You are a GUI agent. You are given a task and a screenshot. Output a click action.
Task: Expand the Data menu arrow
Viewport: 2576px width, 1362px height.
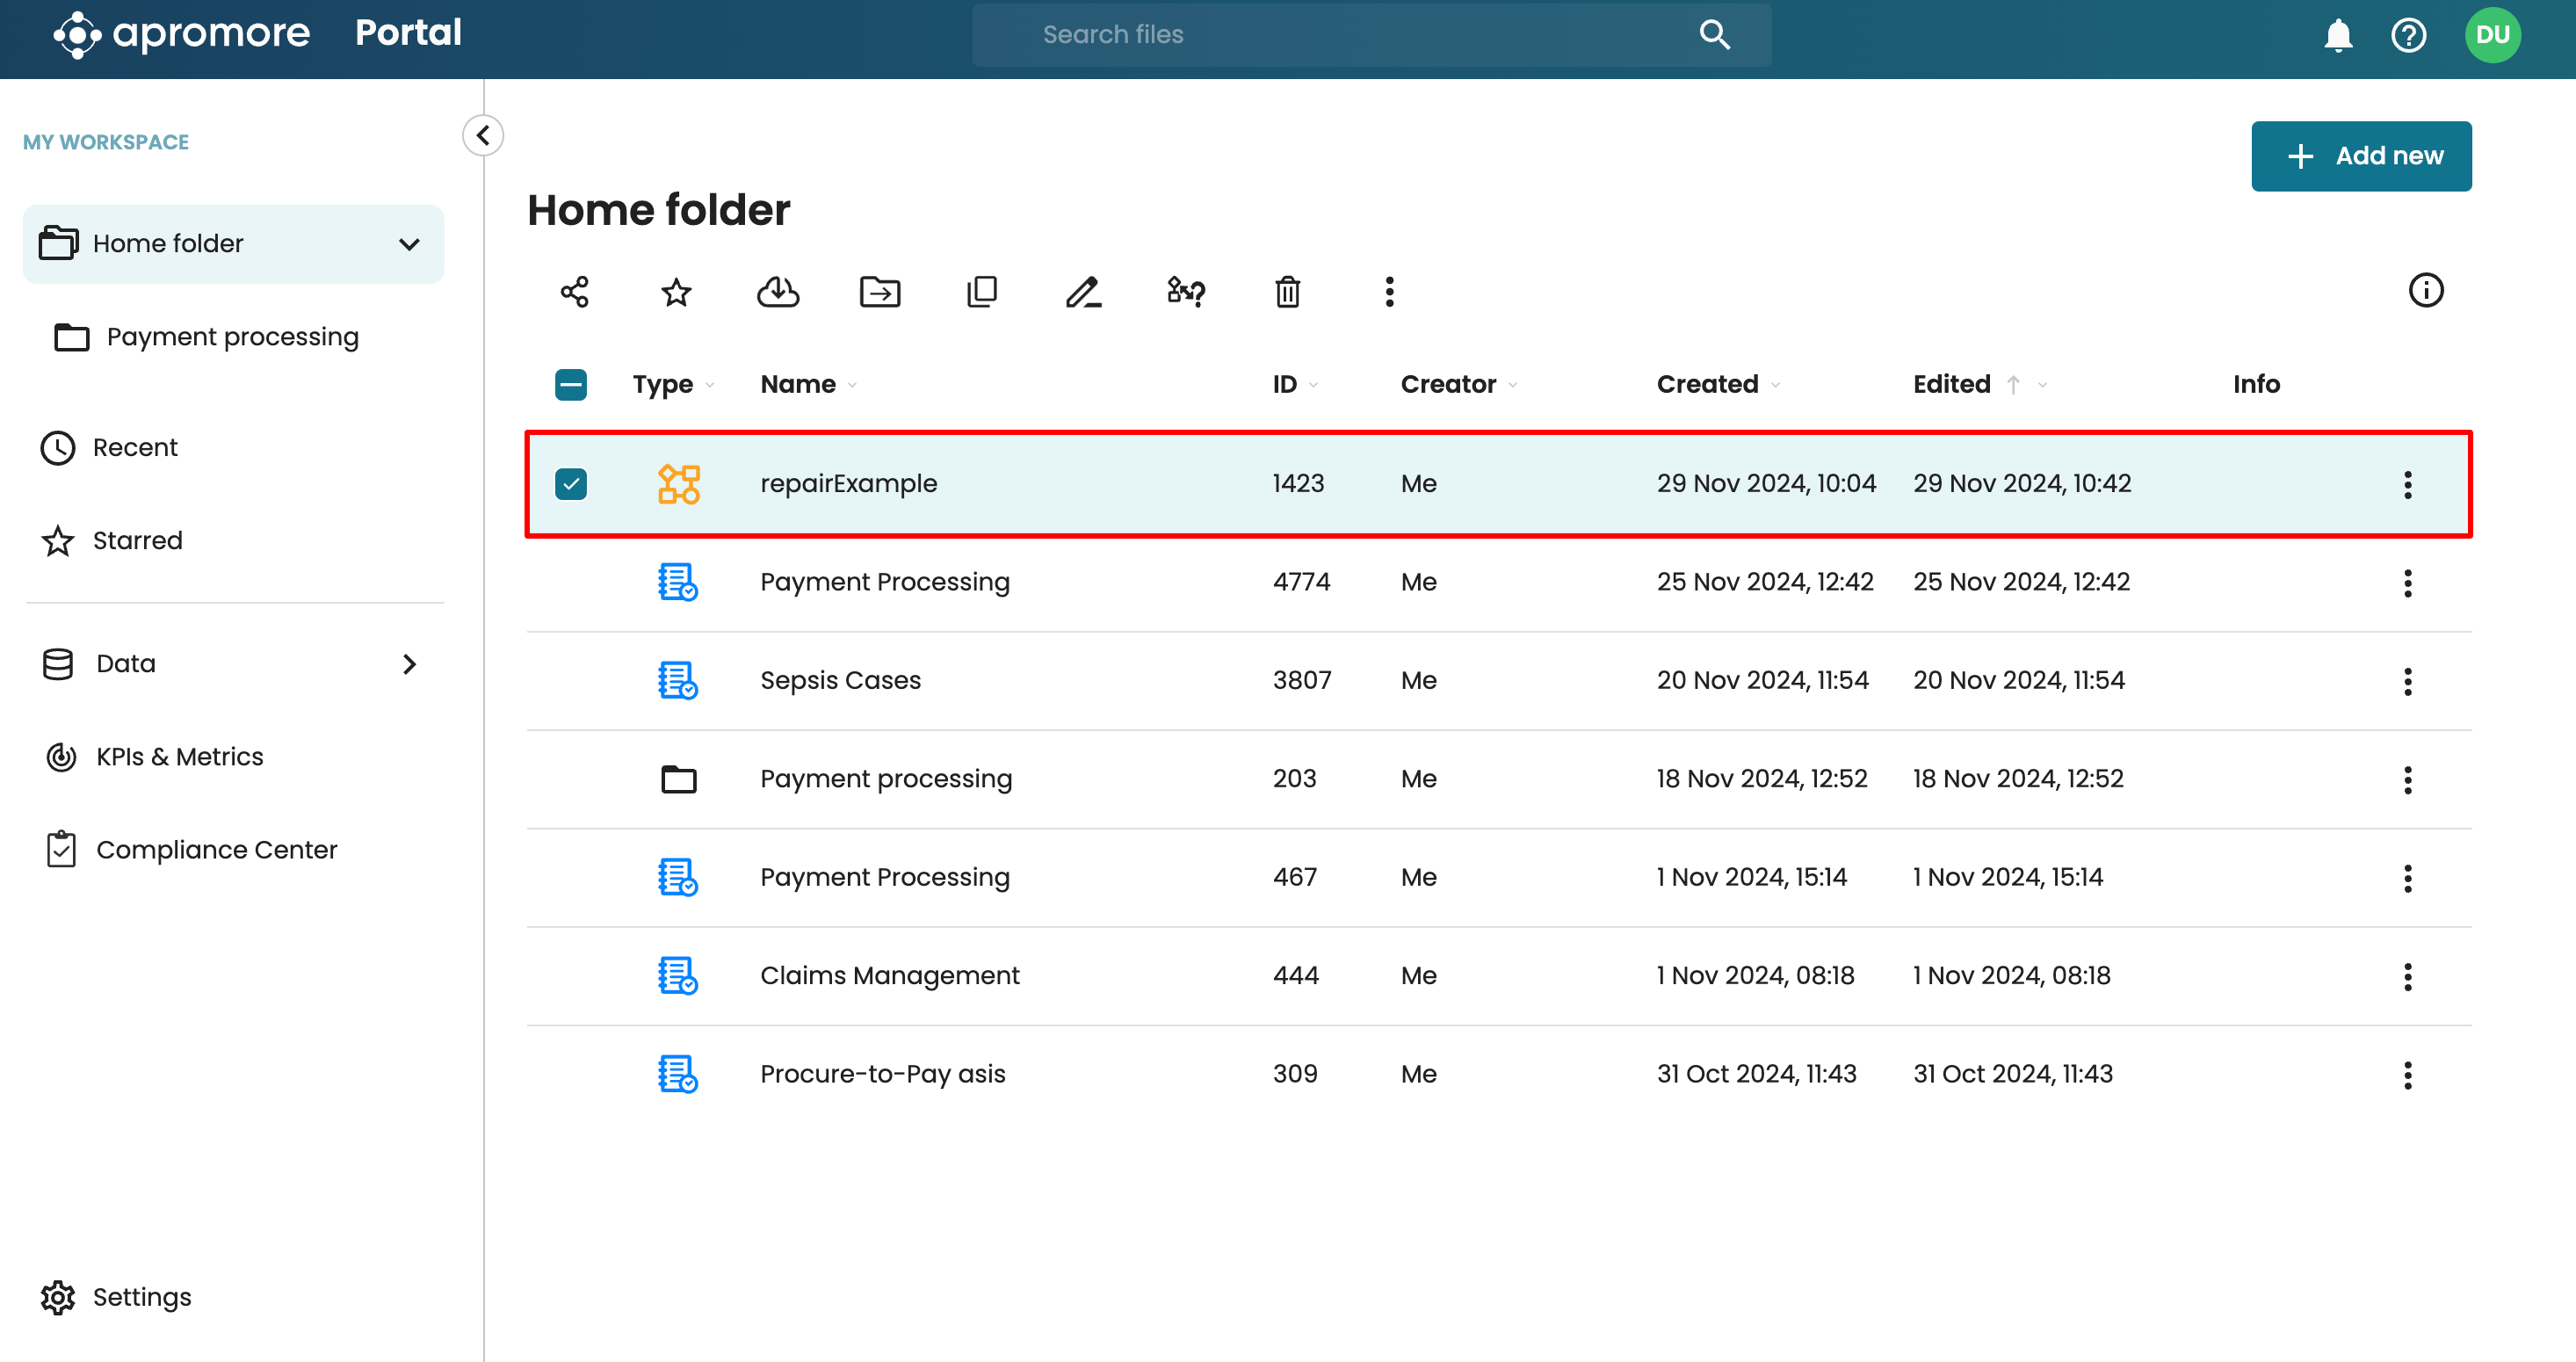tap(409, 664)
